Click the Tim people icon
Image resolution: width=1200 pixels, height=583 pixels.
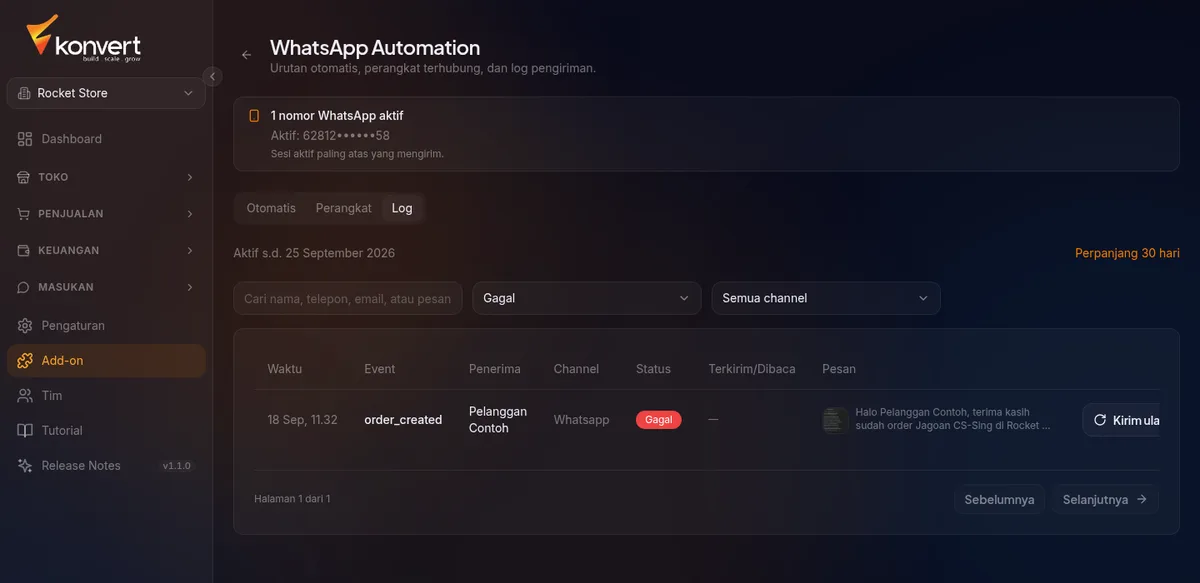(25, 396)
